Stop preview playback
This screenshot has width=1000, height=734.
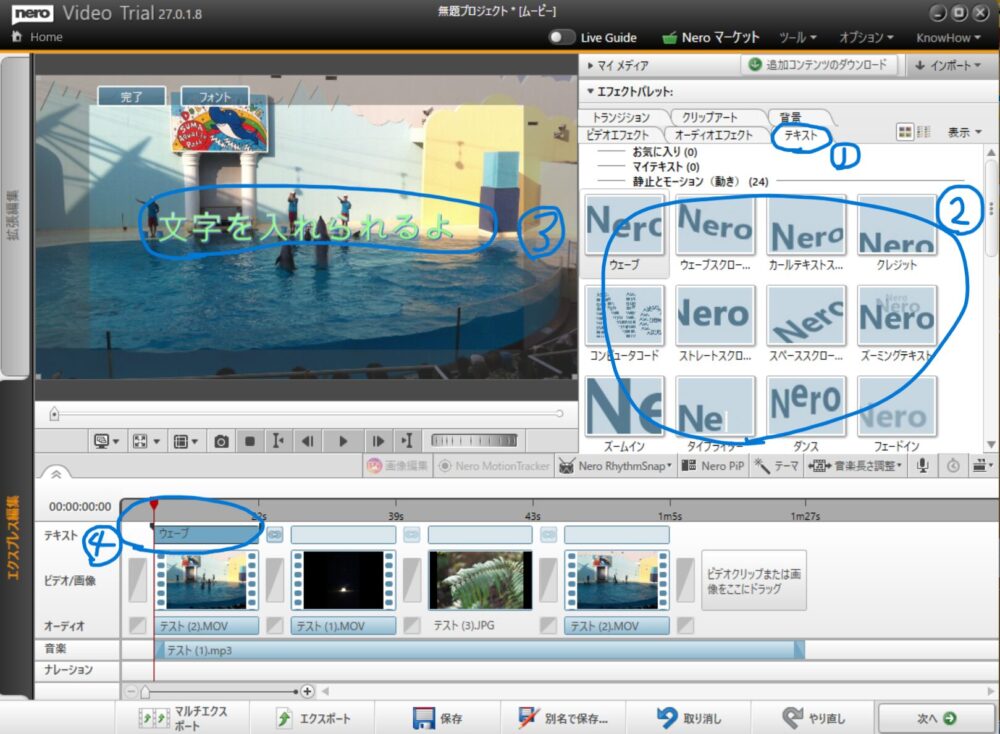pos(250,441)
